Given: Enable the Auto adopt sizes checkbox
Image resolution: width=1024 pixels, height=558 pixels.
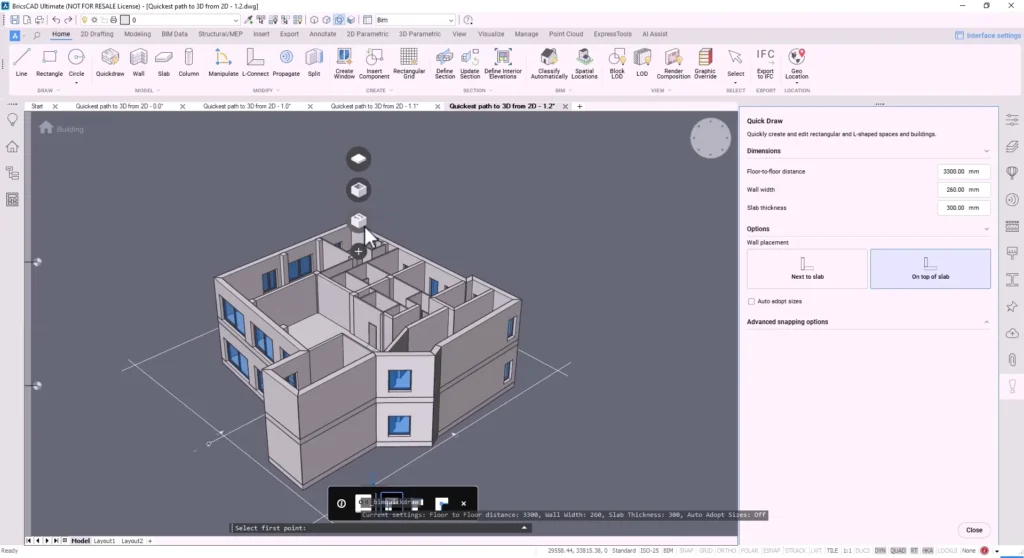Looking at the screenshot, I should click(x=752, y=301).
